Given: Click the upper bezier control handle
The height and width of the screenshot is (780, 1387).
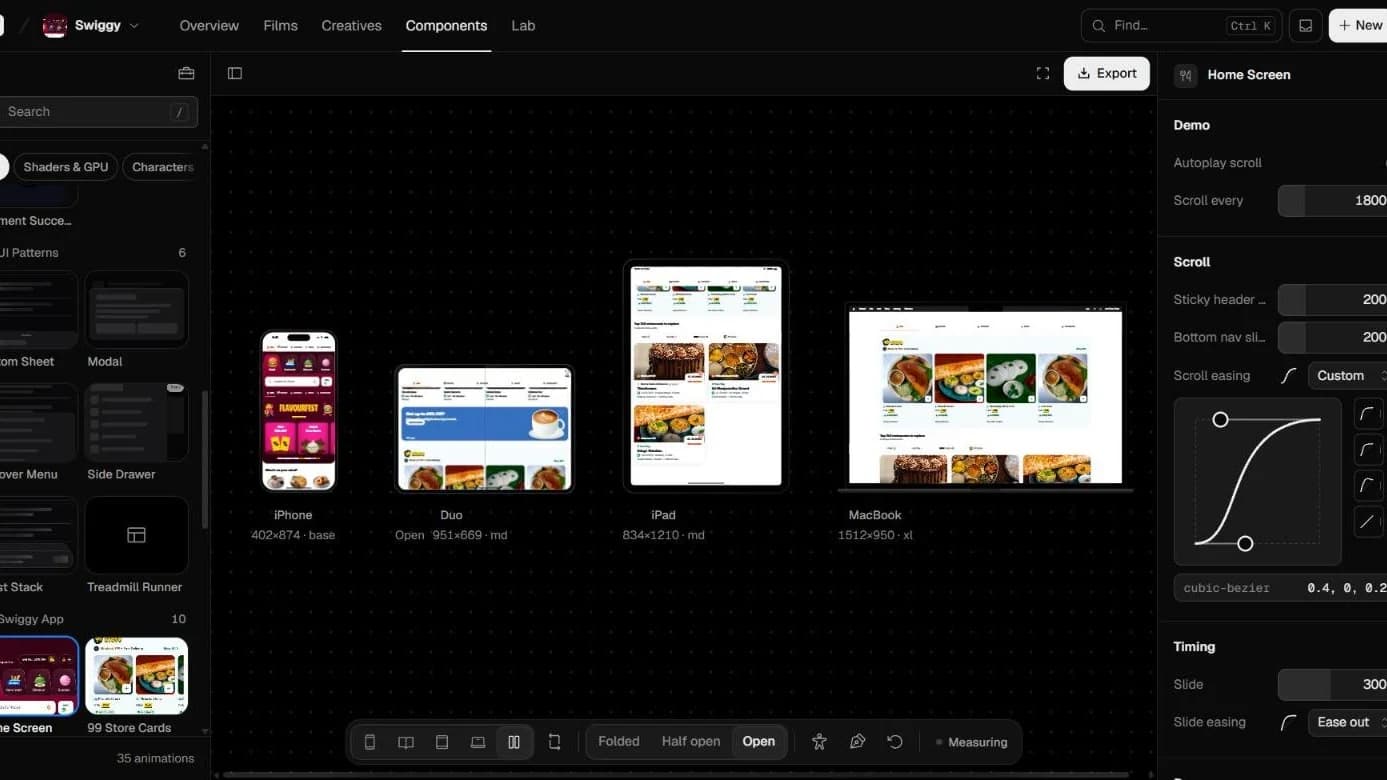Looking at the screenshot, I should pos(1220,420).
